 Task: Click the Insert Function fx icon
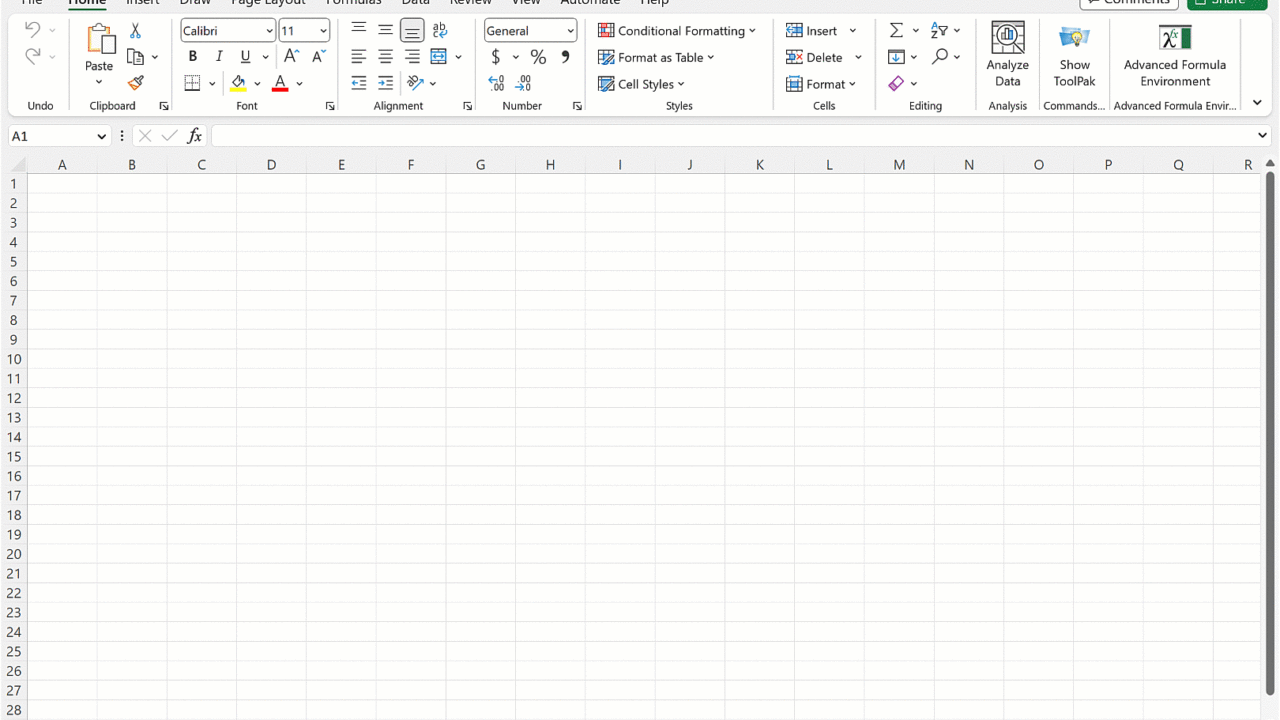pos(195,136)
